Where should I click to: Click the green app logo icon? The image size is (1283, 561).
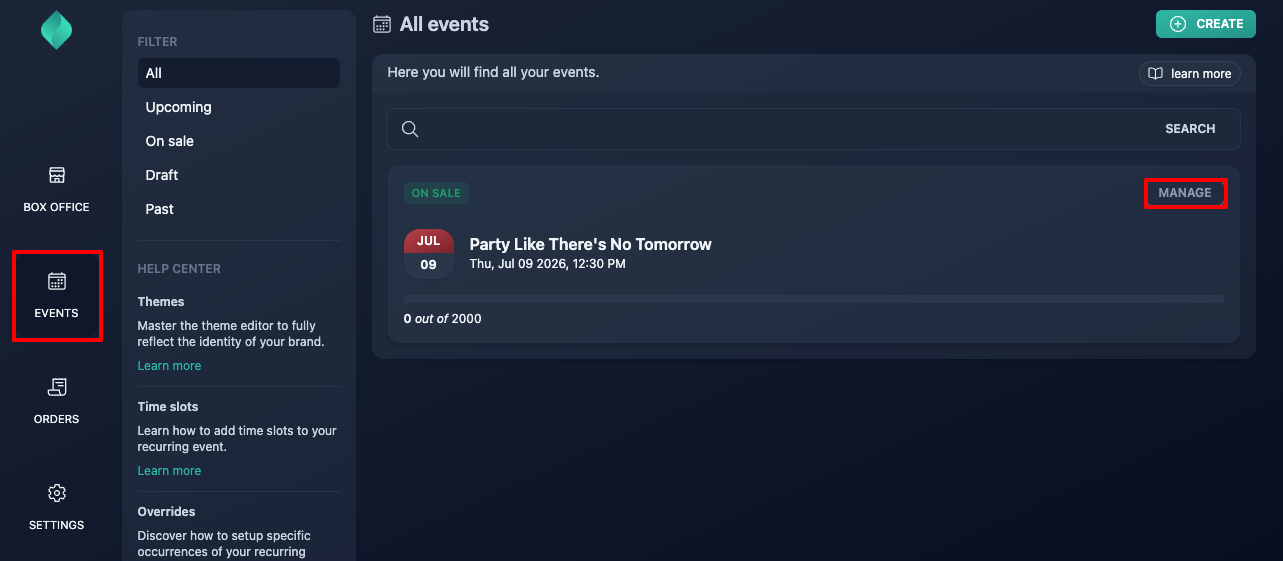pyautogui.click(x=56, y=30)
